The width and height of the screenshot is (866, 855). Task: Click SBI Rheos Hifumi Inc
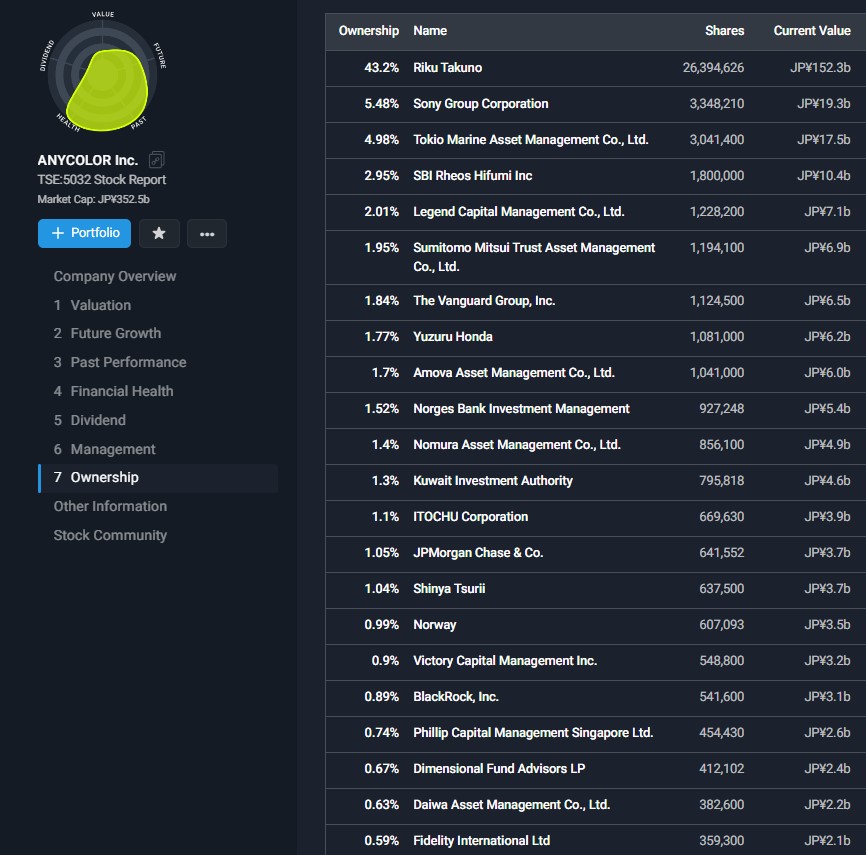click(472, 175)
